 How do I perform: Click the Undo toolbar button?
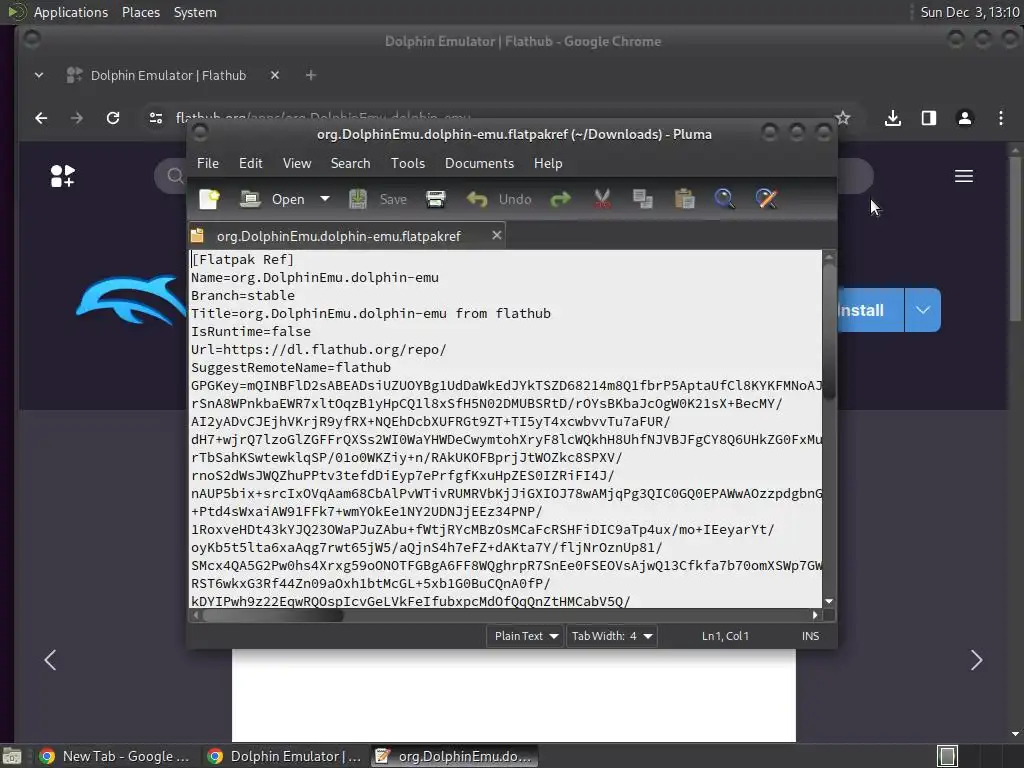[499, 199]
